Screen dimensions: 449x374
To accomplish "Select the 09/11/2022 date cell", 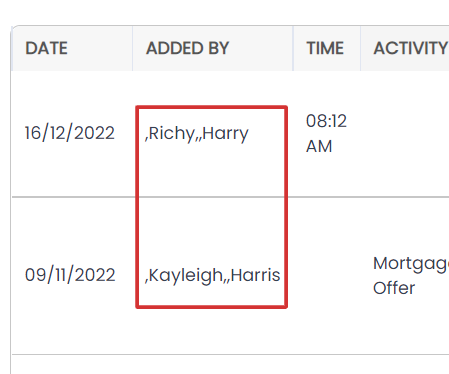I will tap(70, 275).
